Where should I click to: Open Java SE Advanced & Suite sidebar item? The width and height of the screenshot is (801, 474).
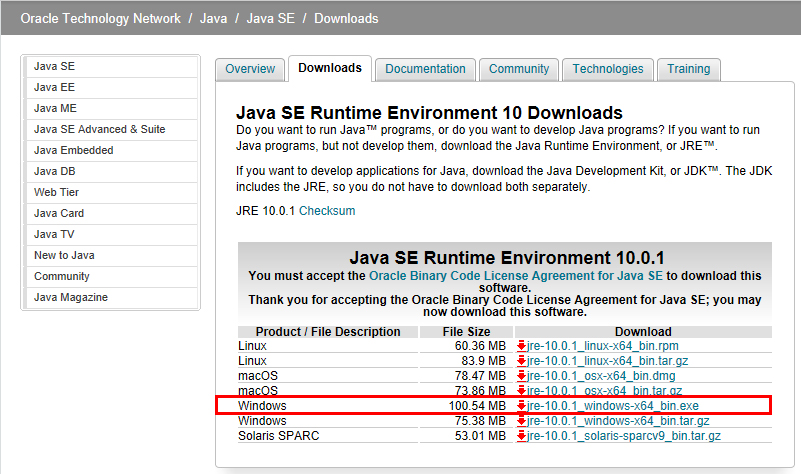pyautogui.click(x=111, y=129)
